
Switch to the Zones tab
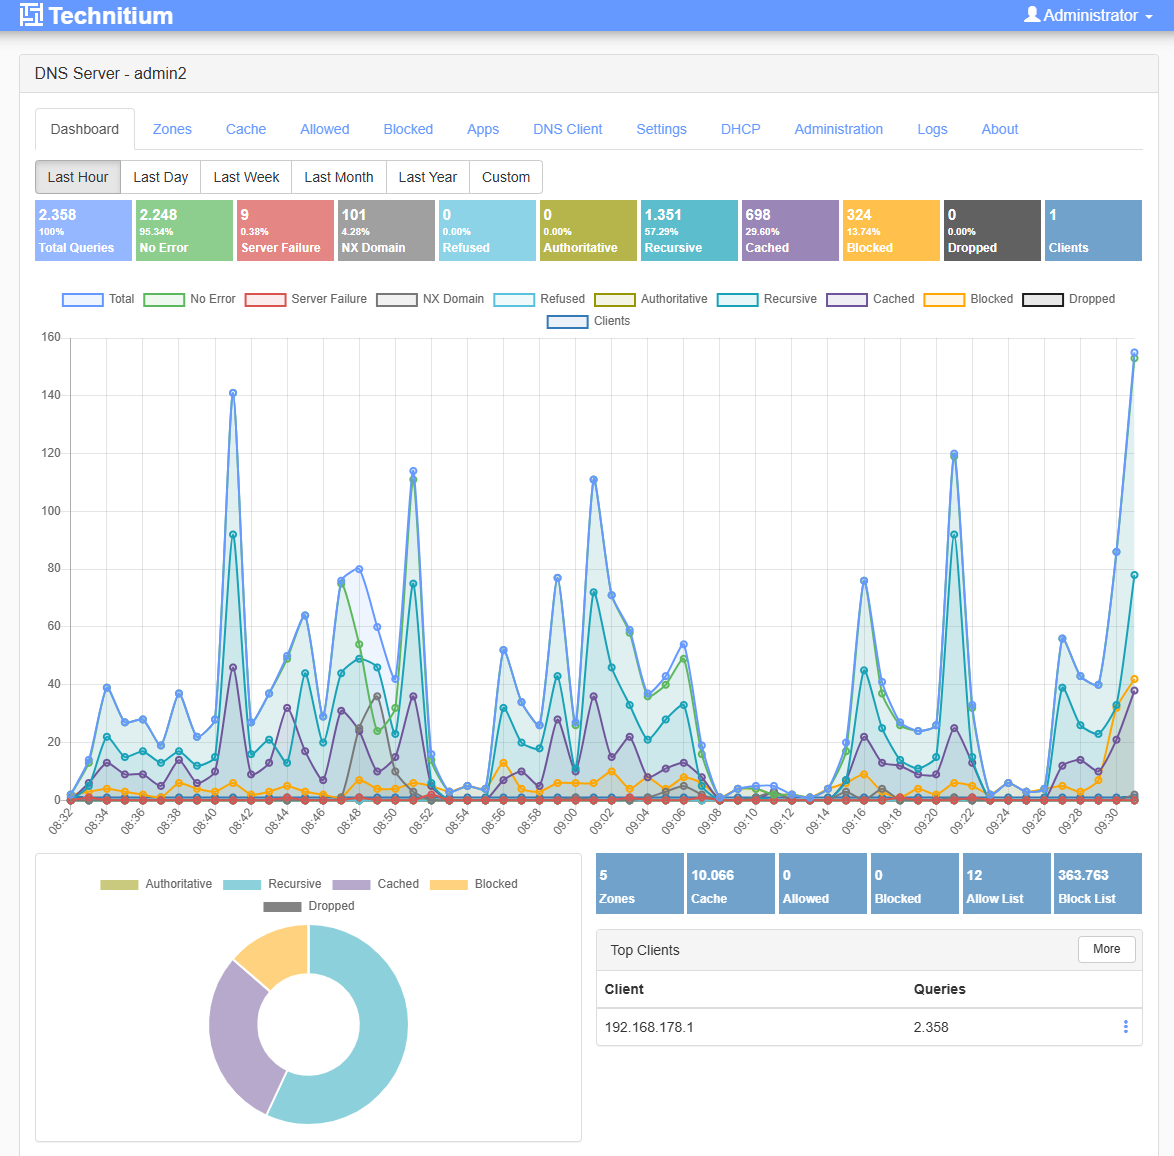(x=172, y=129)
